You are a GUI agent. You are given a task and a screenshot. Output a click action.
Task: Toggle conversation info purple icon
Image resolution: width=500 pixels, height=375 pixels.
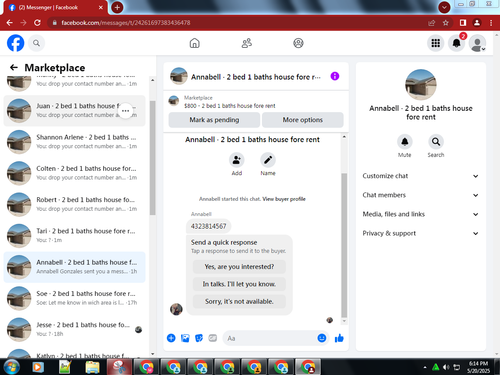point(335,76)
